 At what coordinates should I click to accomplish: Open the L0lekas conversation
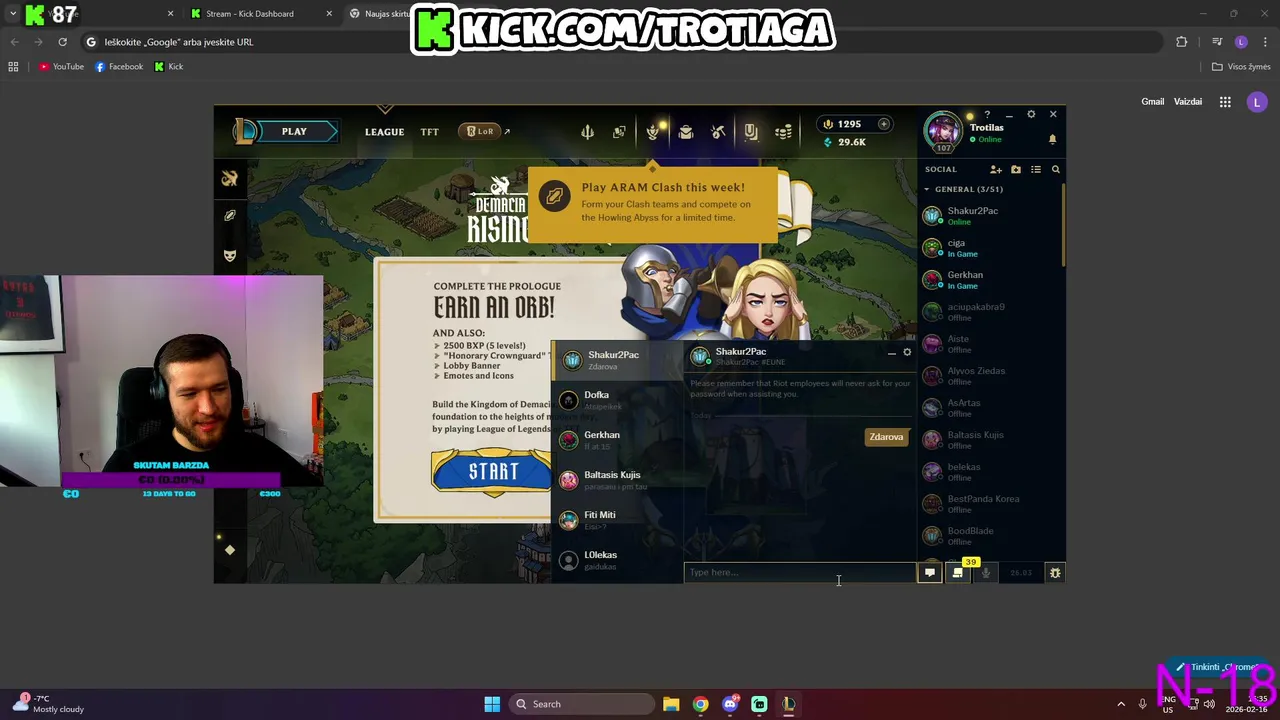point(617,560)
